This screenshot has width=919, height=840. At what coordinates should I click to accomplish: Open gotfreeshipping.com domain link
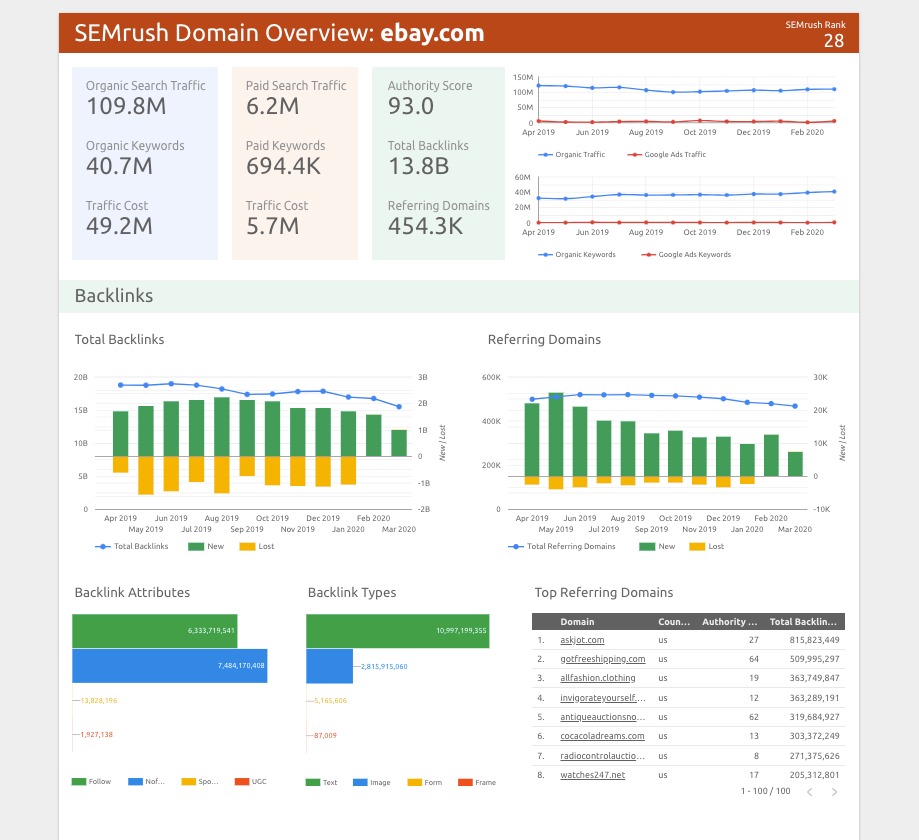[x=603, y=659]
